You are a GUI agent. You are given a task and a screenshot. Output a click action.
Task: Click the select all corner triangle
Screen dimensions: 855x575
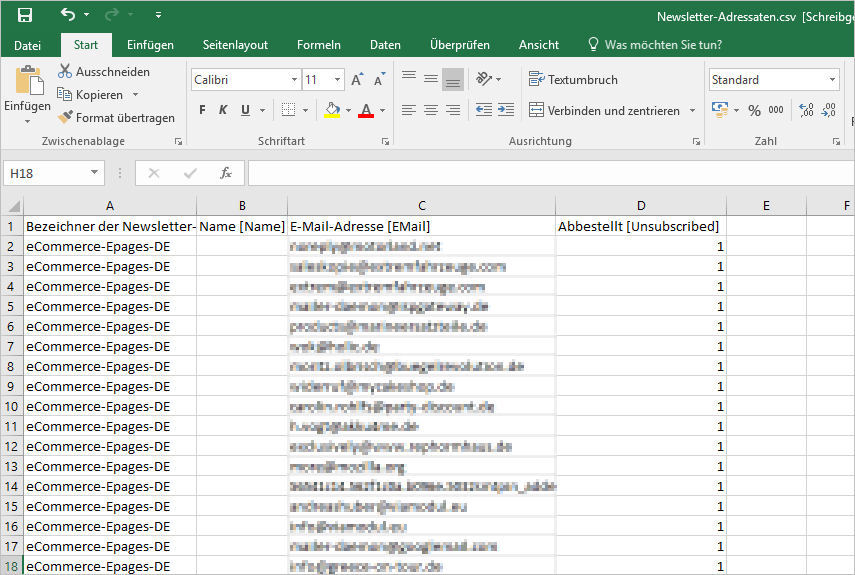[13, 206]
